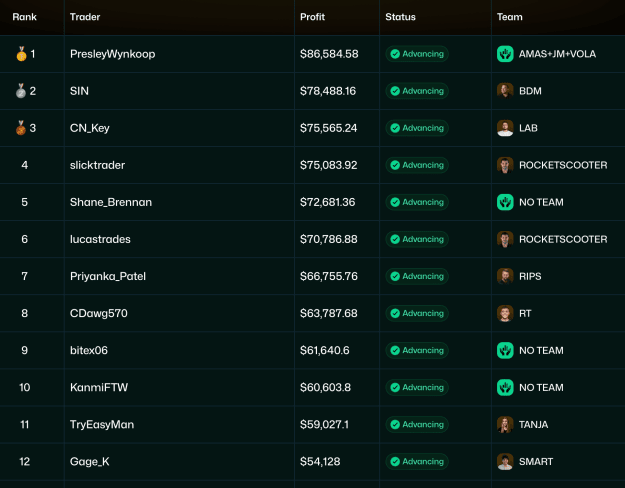Click profit value $61,640.6
This screenshot has width=625, height=488.
pos(325,350)
